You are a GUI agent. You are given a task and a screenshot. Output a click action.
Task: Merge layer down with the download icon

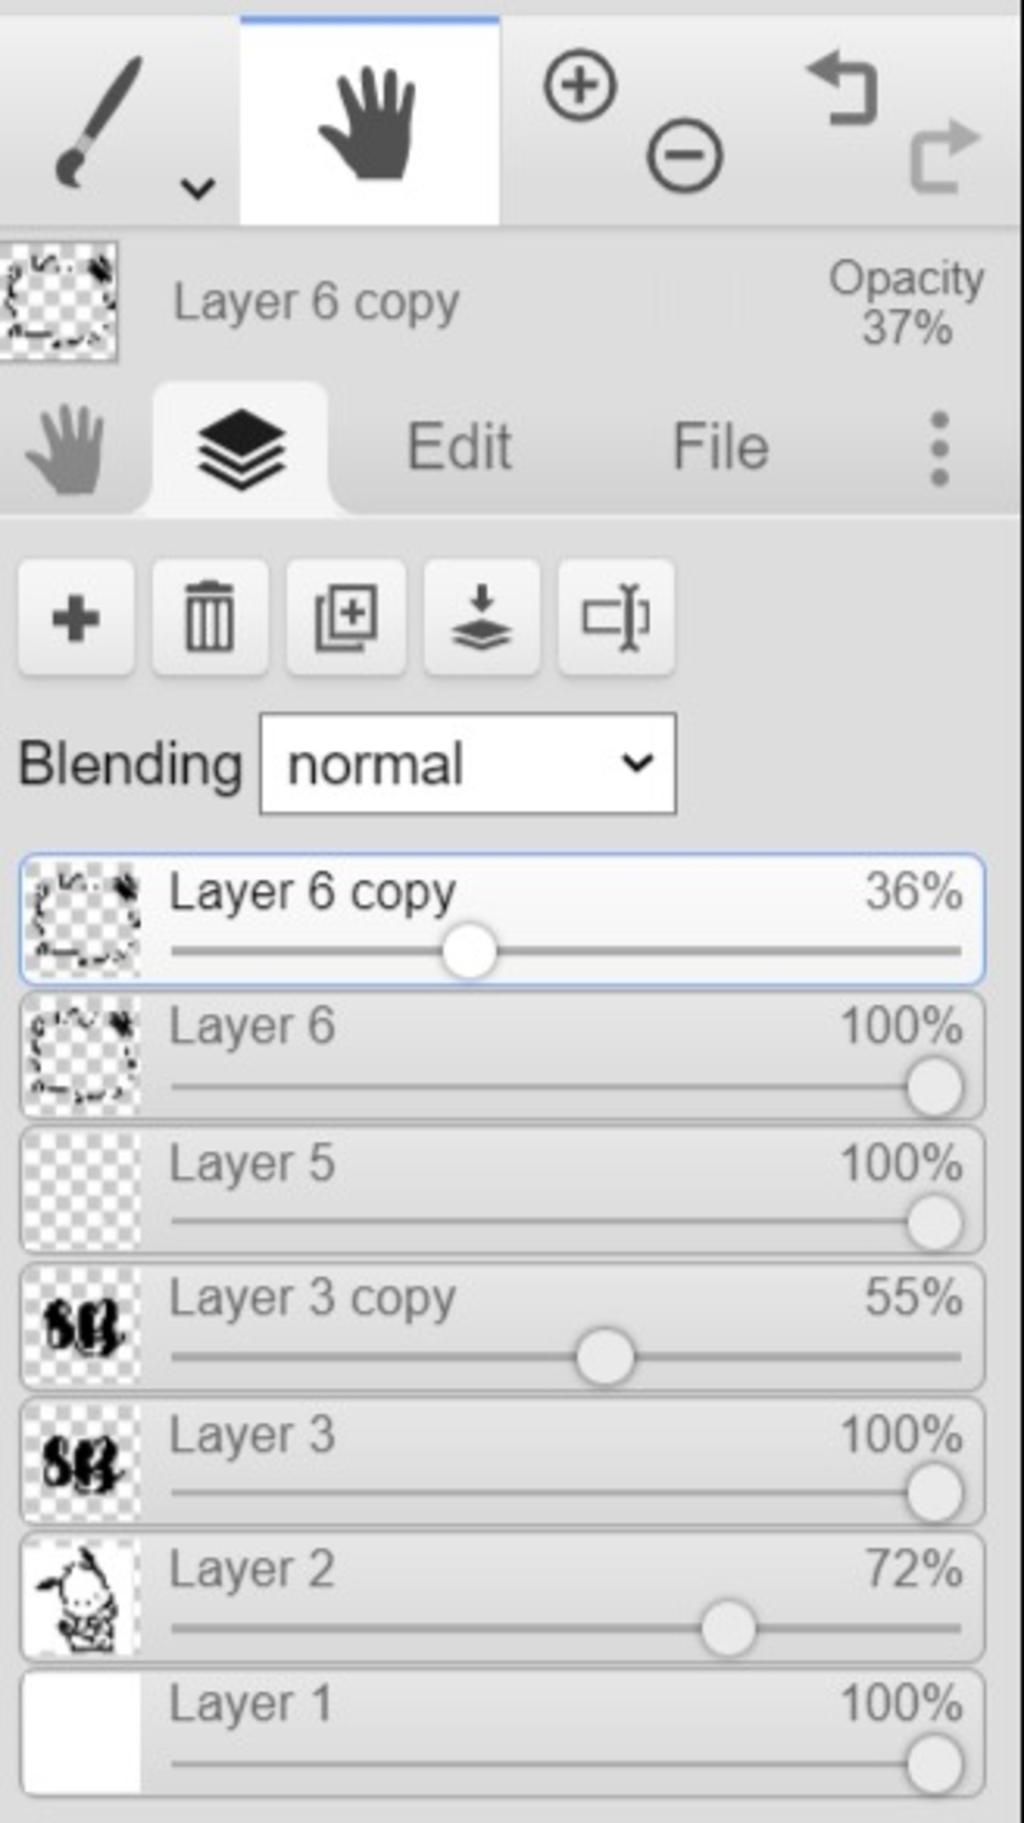(482, 618)
